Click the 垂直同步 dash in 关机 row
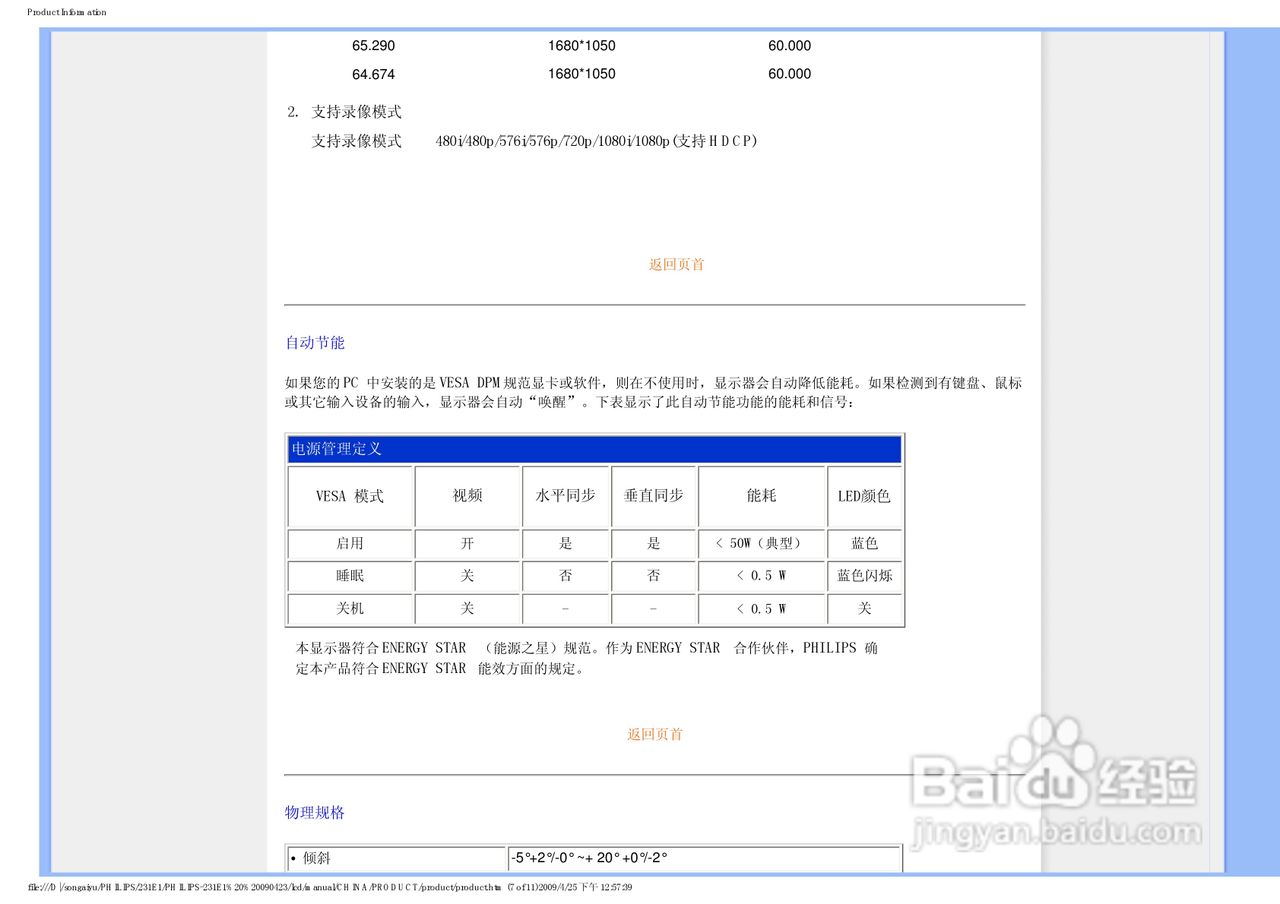Image resolution: width=1280 pixels, height=904 pixels. click(653, 609)
